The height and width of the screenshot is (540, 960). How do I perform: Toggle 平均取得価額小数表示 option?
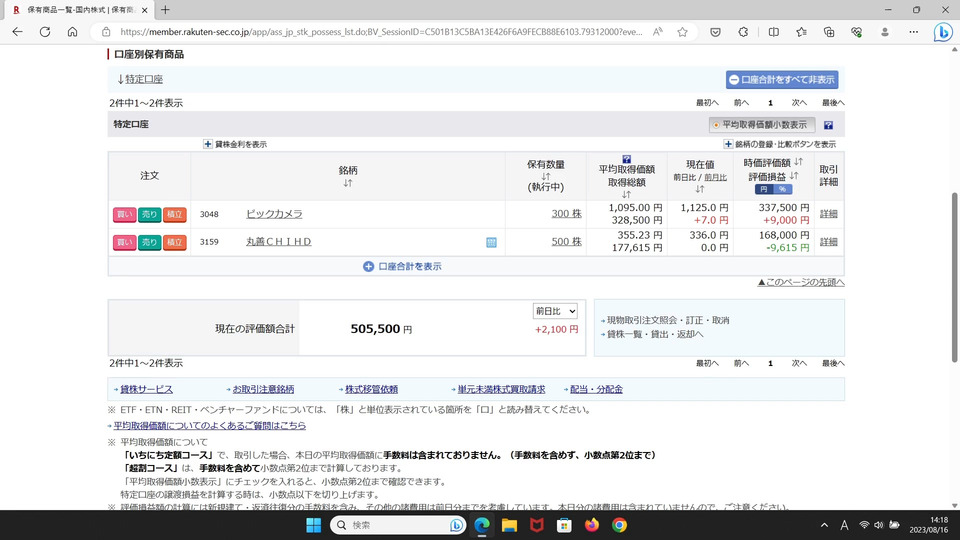tap(762, 125)
